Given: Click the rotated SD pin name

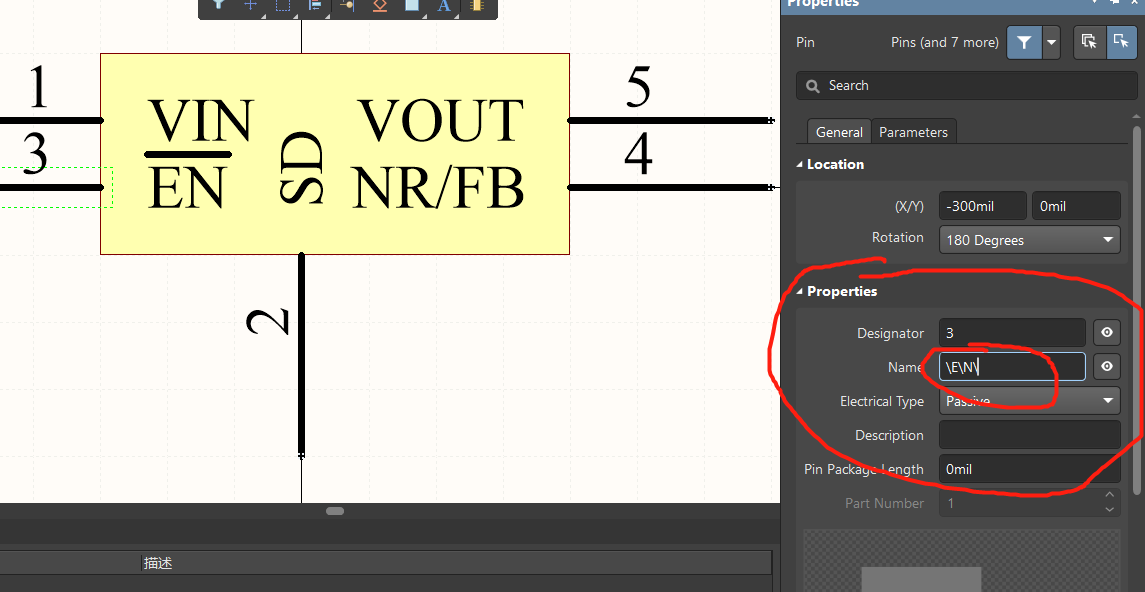Looking at the screenshot, I should tap(302, 167).
